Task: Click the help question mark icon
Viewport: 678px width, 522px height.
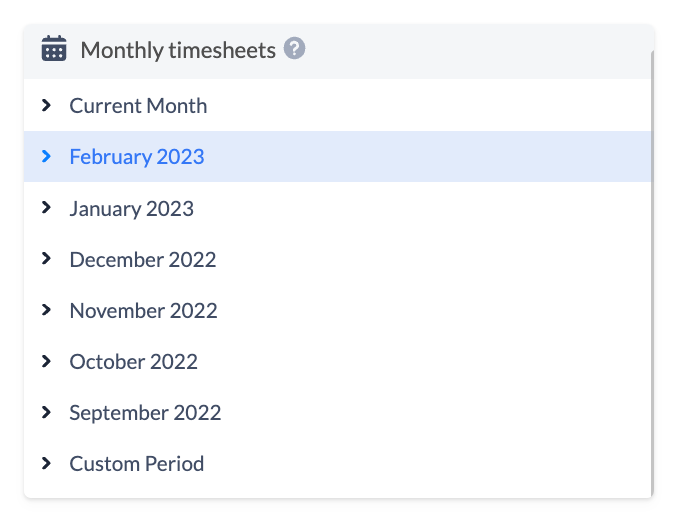Action: tap(294, 48)
